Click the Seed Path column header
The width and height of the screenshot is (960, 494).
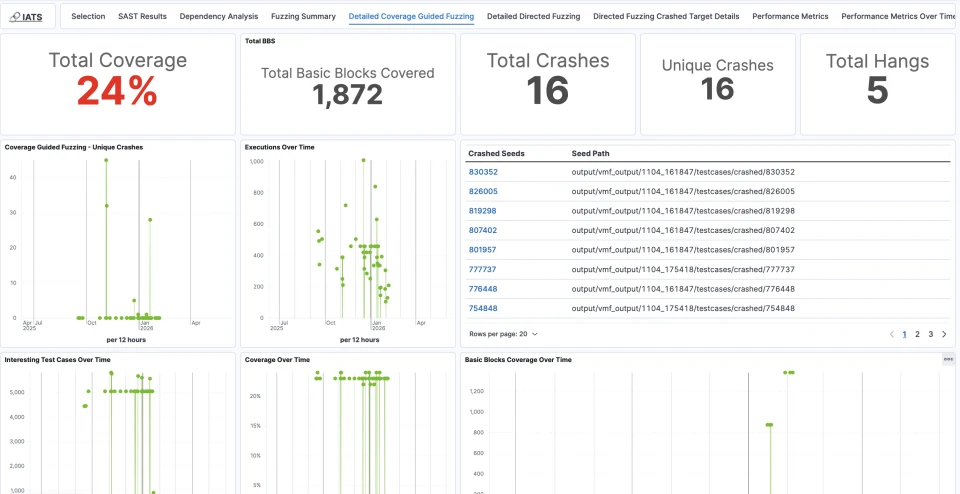point(590,153)
